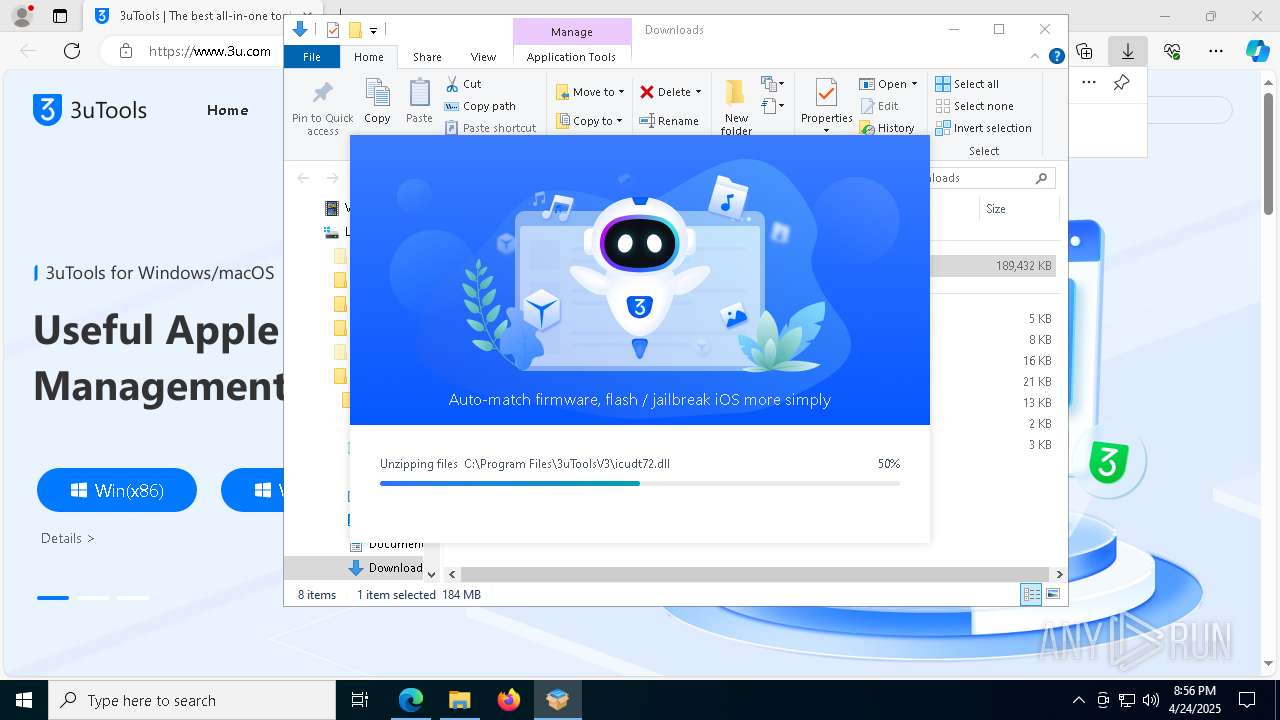Click the Manage contextual tab

572,32
